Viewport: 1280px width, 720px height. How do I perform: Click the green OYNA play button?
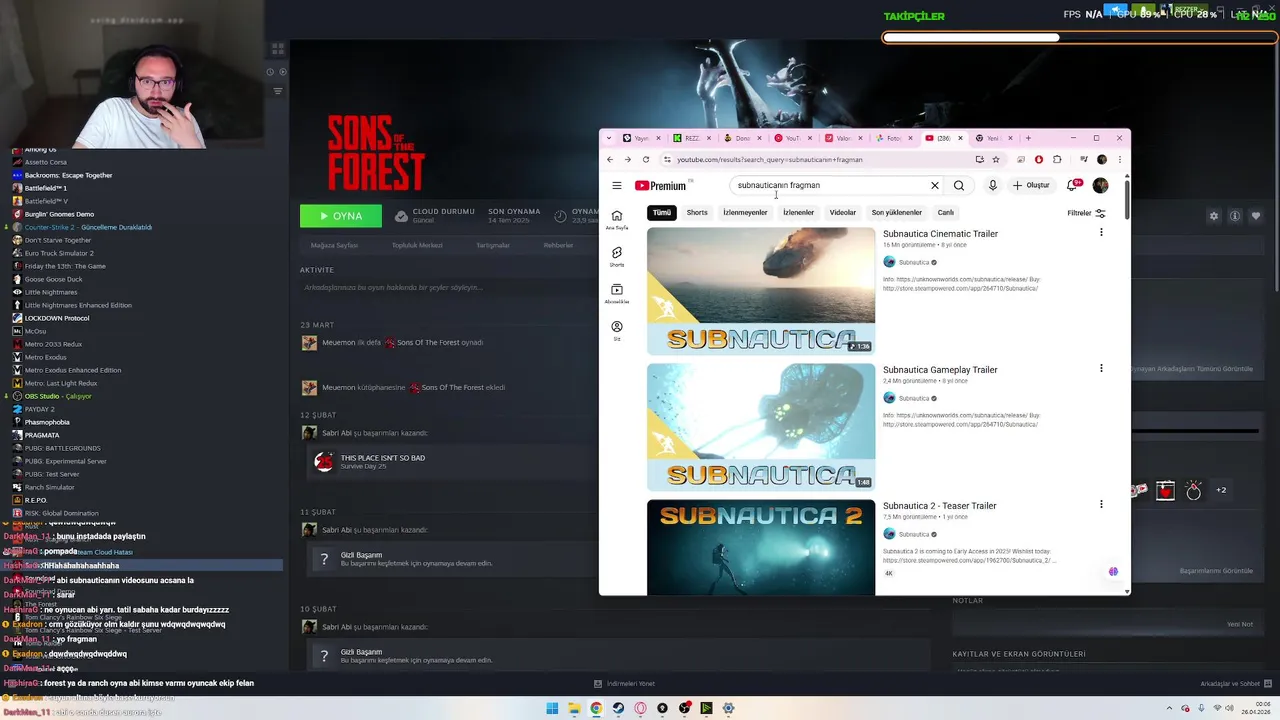coord(341,216)
